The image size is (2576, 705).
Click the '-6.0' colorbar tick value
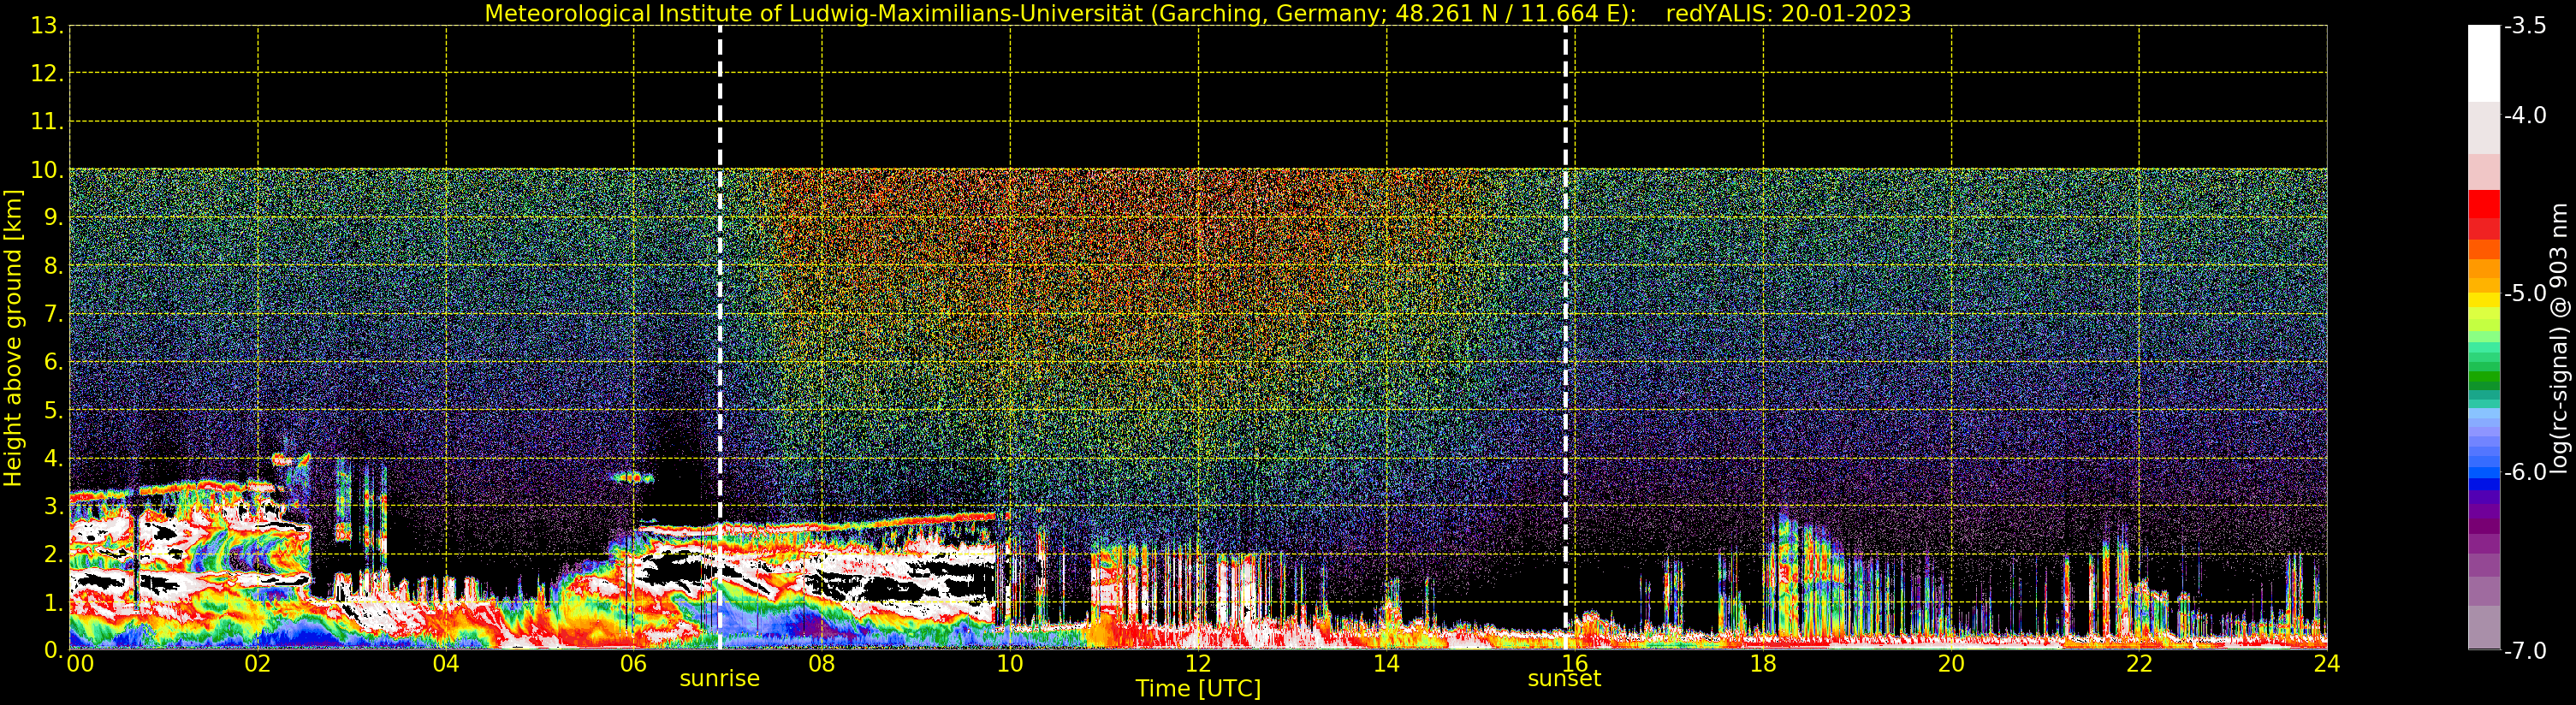click(2525, 472)
